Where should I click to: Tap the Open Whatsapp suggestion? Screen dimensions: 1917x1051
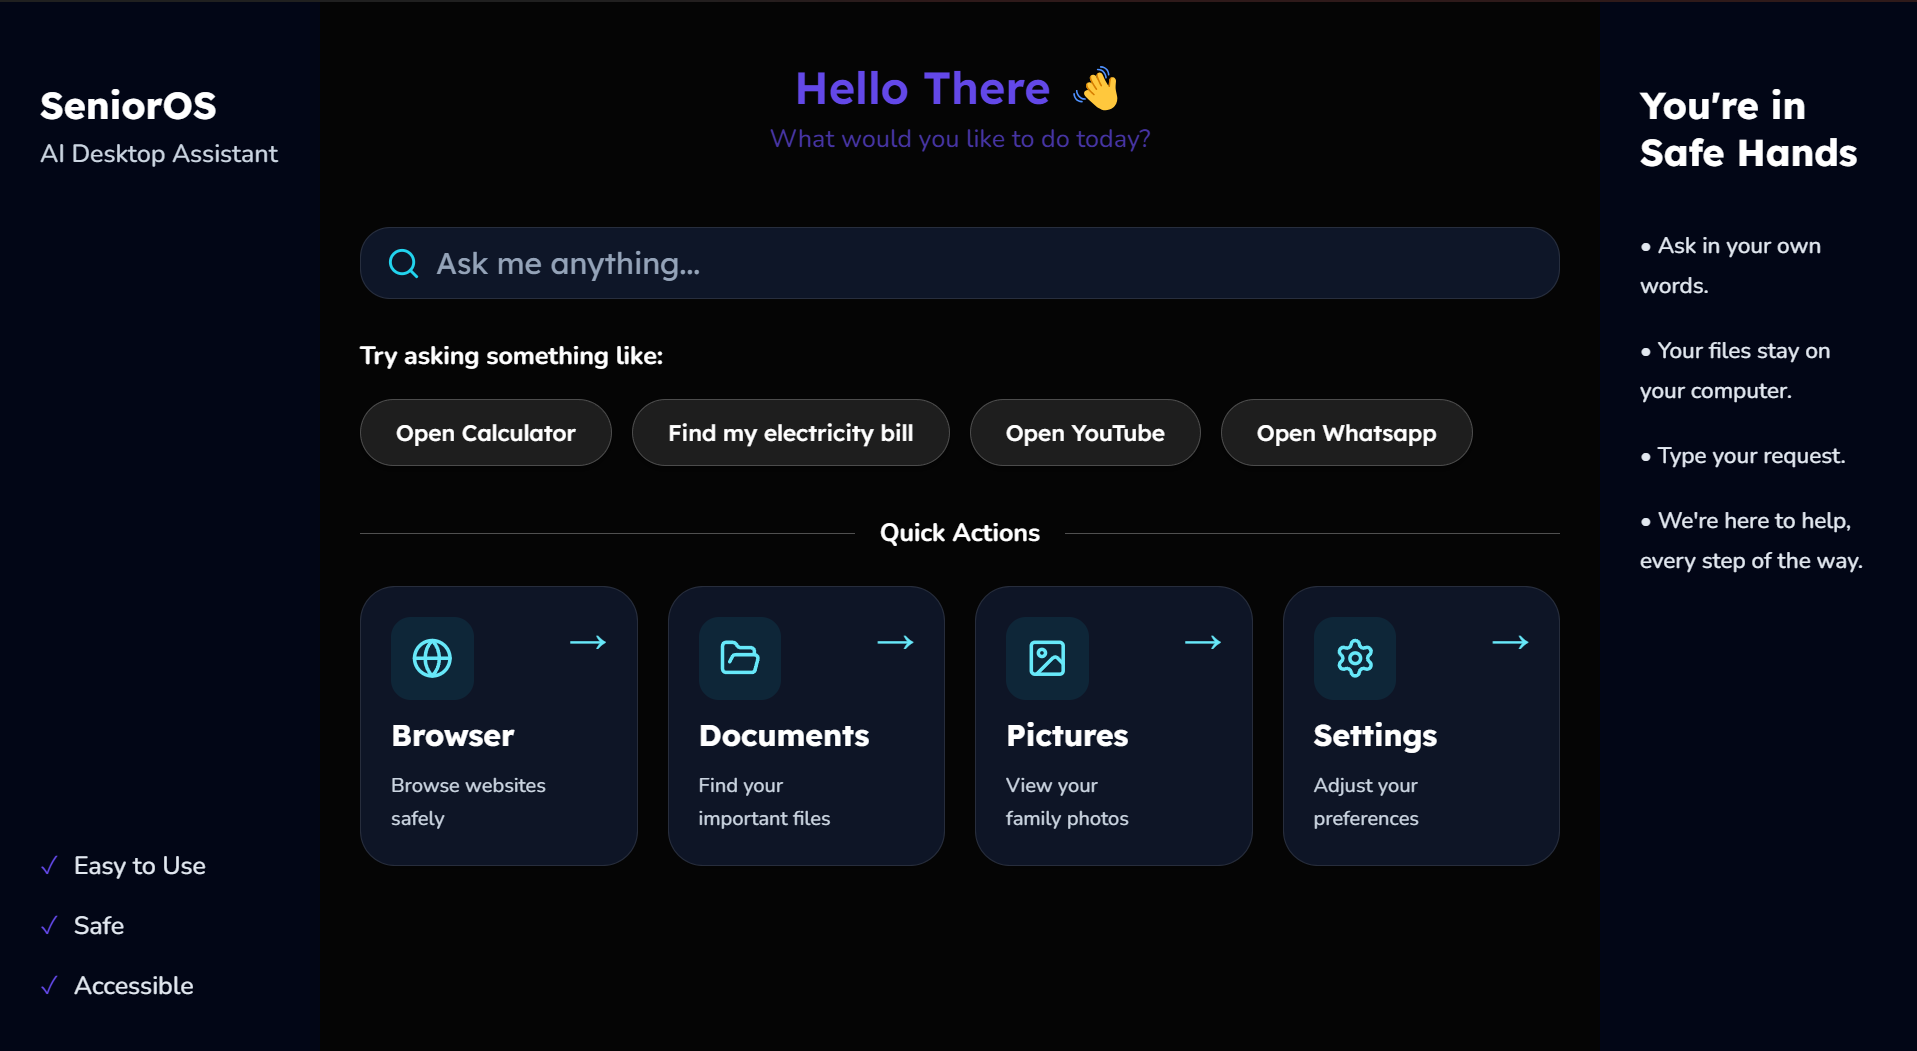coord(1346,433)
